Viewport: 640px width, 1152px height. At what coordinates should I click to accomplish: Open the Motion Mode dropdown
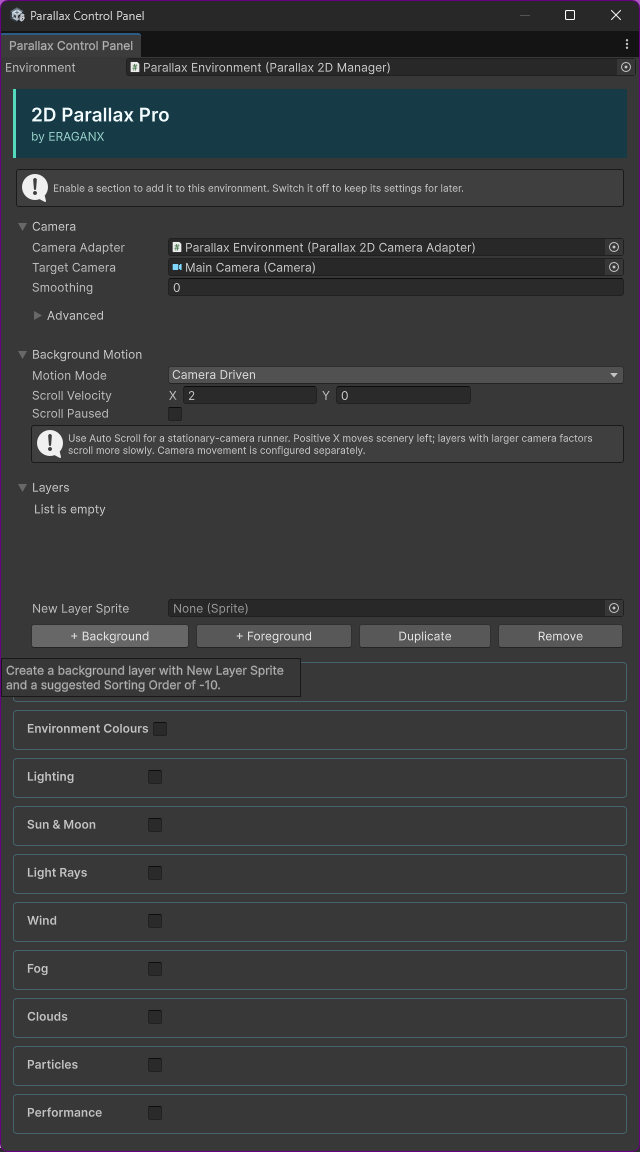[395, 375]
